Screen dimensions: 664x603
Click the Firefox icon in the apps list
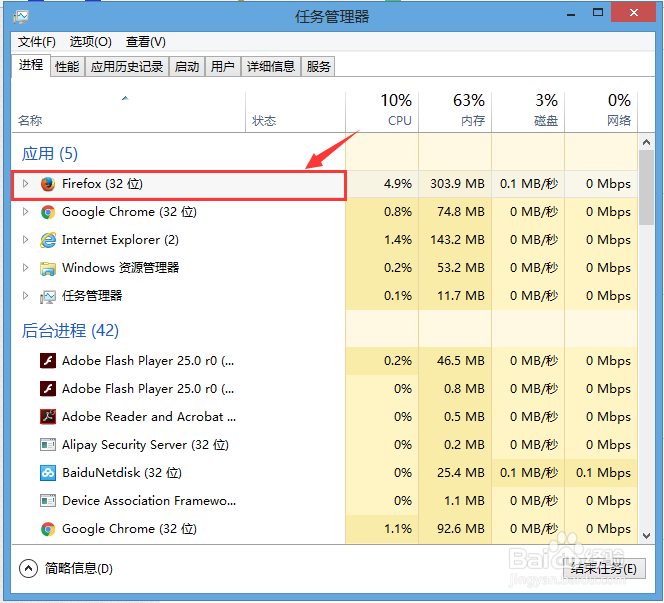pos(48,184)
